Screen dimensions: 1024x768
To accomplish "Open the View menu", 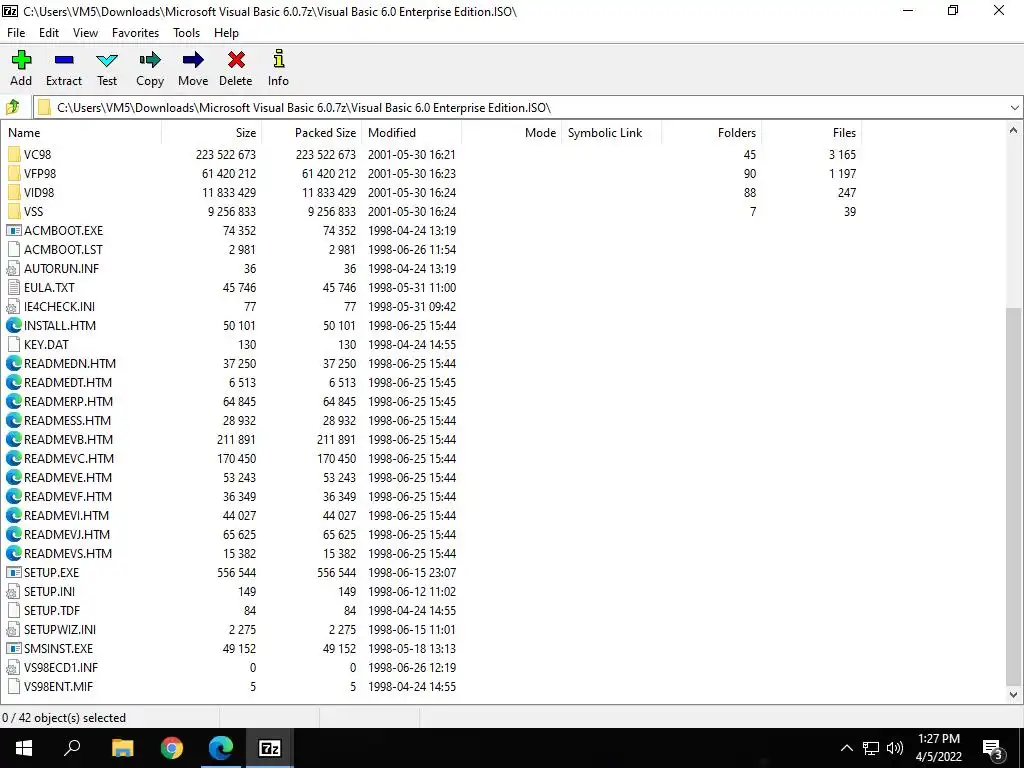I will [x=86, y=33].
